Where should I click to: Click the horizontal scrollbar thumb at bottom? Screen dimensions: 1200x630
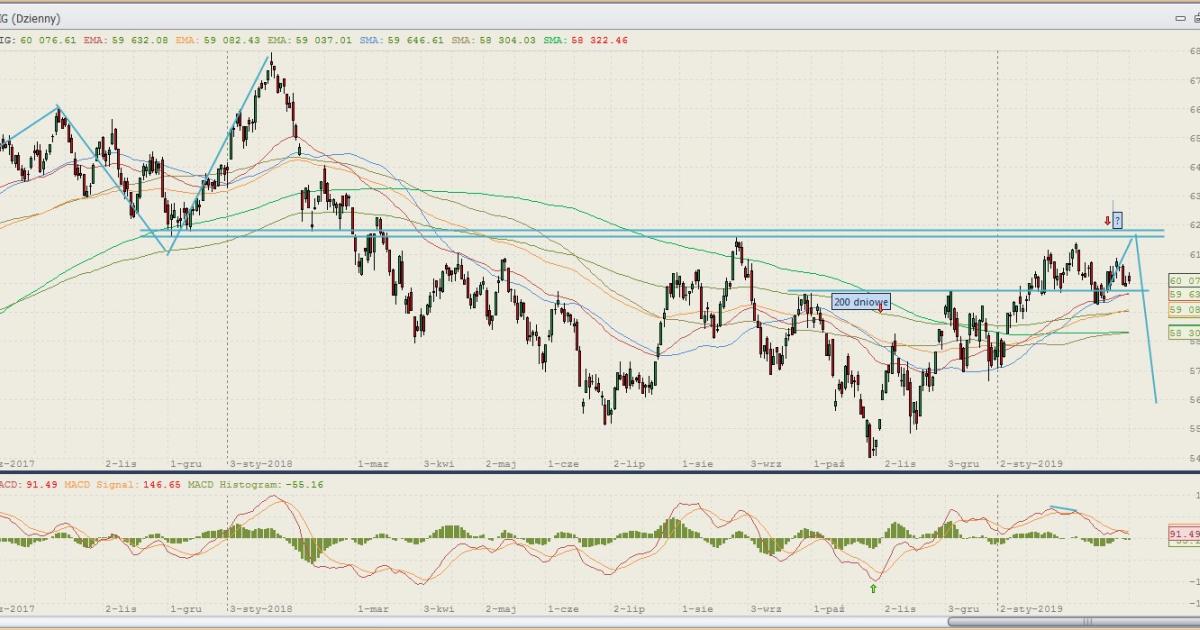pyautogui.click(x=1087, y=621)
